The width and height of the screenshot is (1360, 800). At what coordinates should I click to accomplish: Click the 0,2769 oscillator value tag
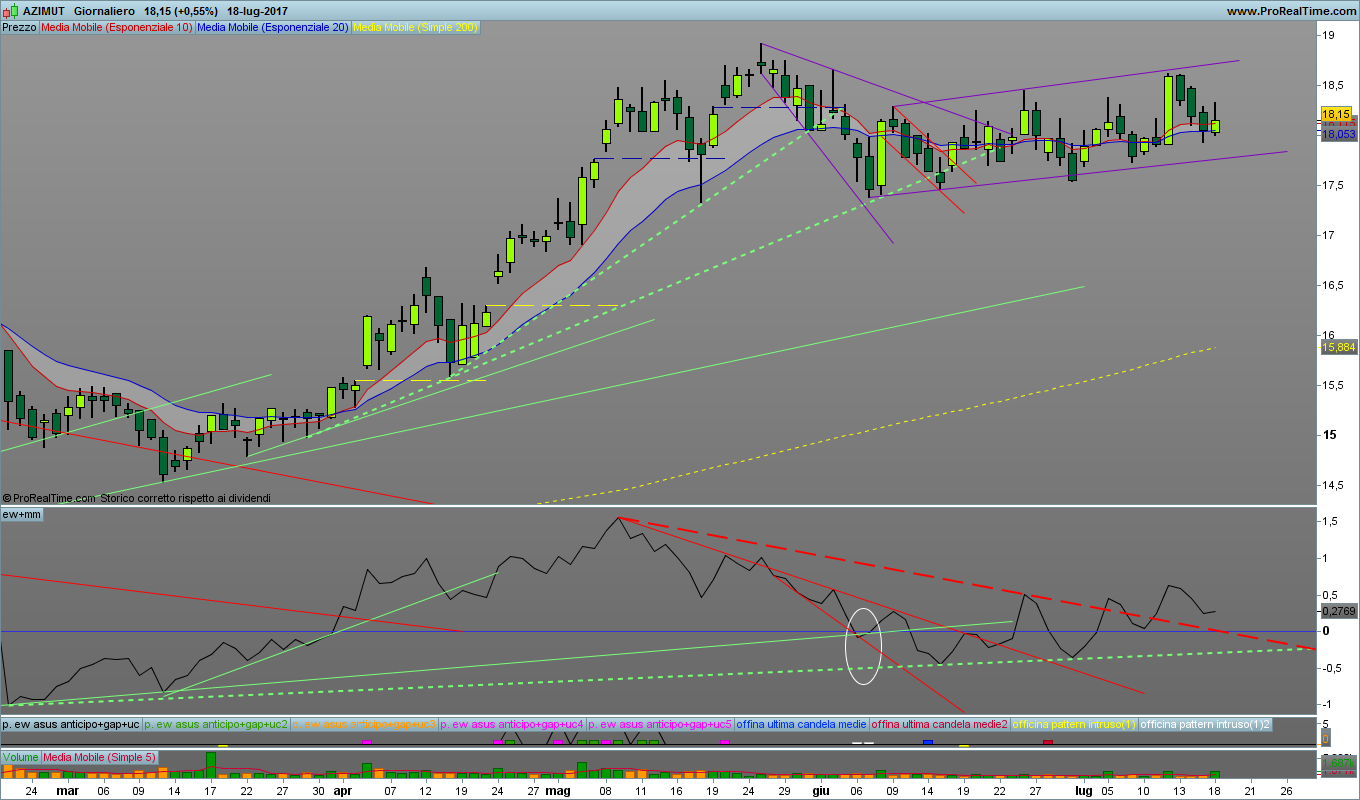1338,610
